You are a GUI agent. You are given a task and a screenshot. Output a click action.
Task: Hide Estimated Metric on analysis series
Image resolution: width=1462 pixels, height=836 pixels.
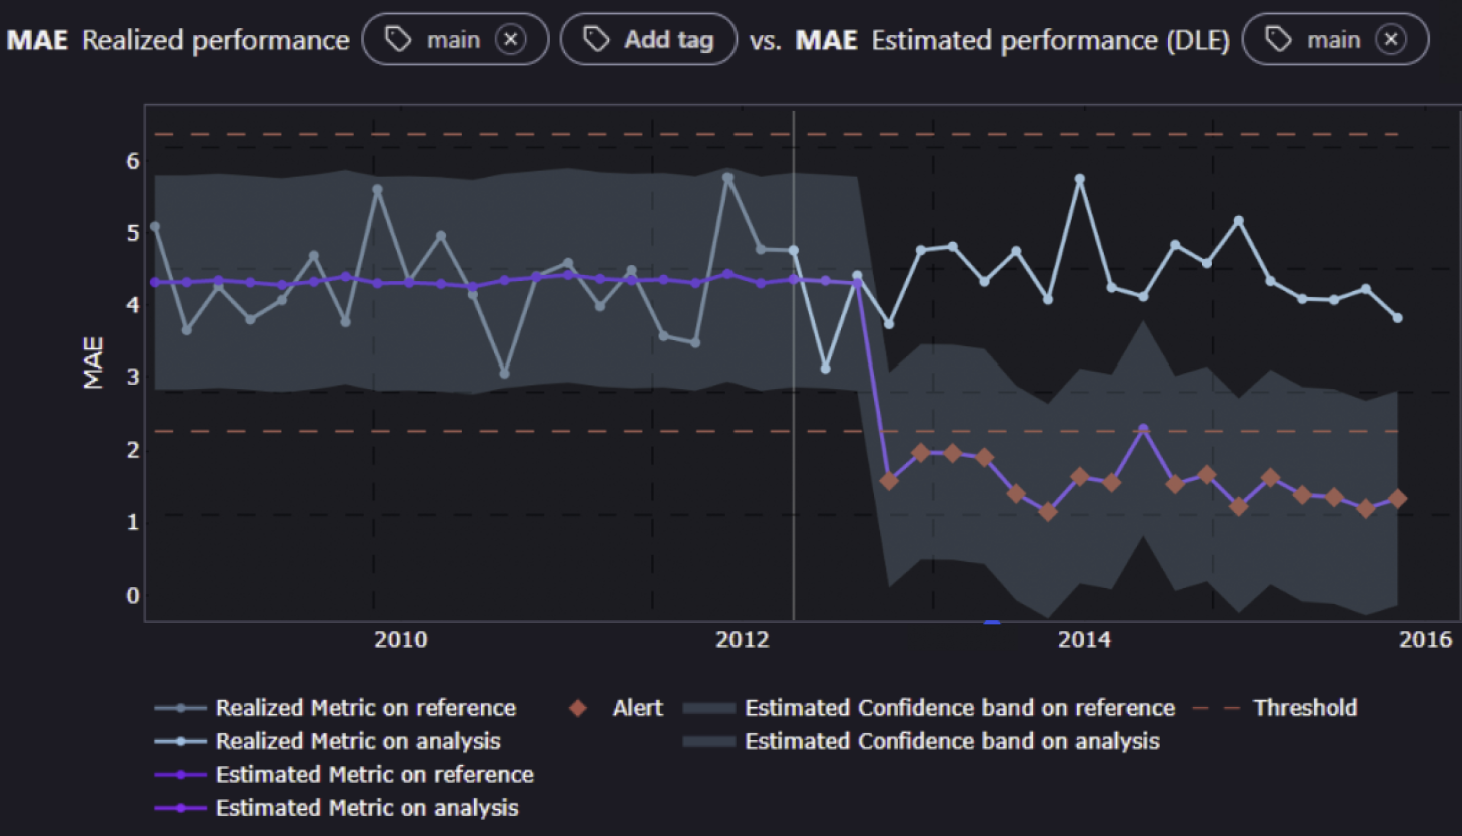(366, 808)
